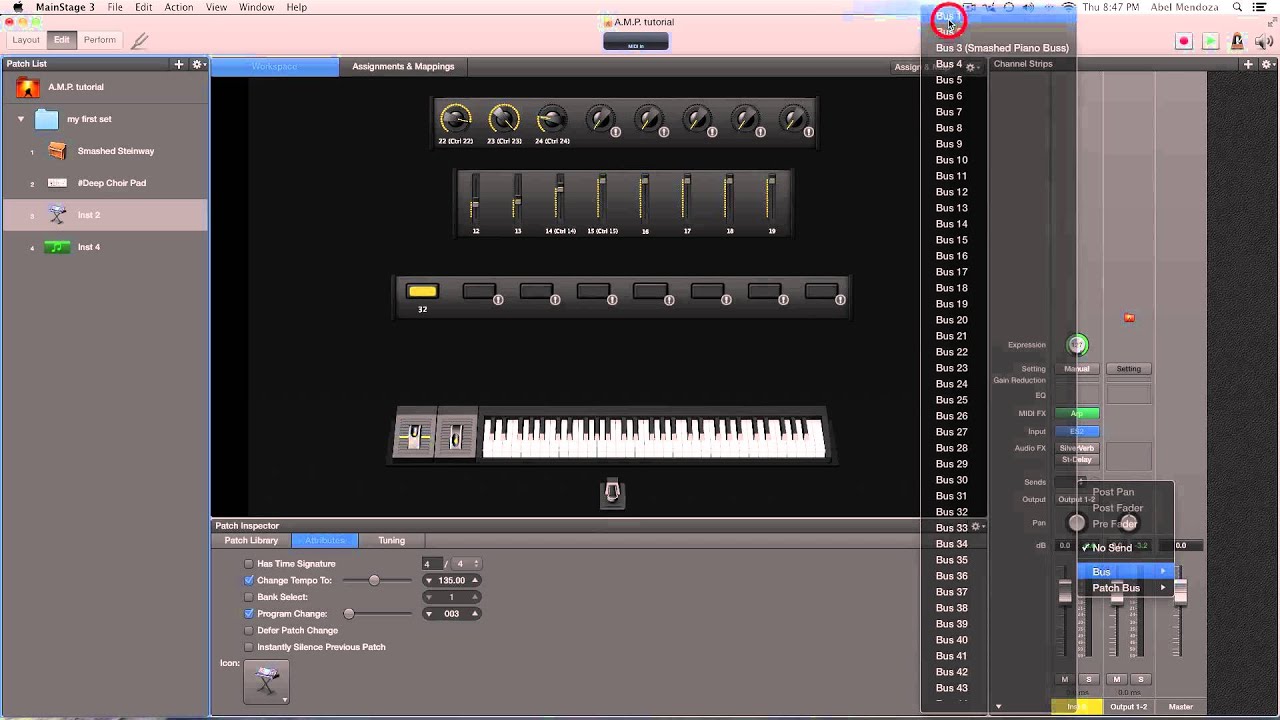Open the patch icon chooser thumbnail
The width and height of the screenshot is (1280, 720).
(266, 682)
